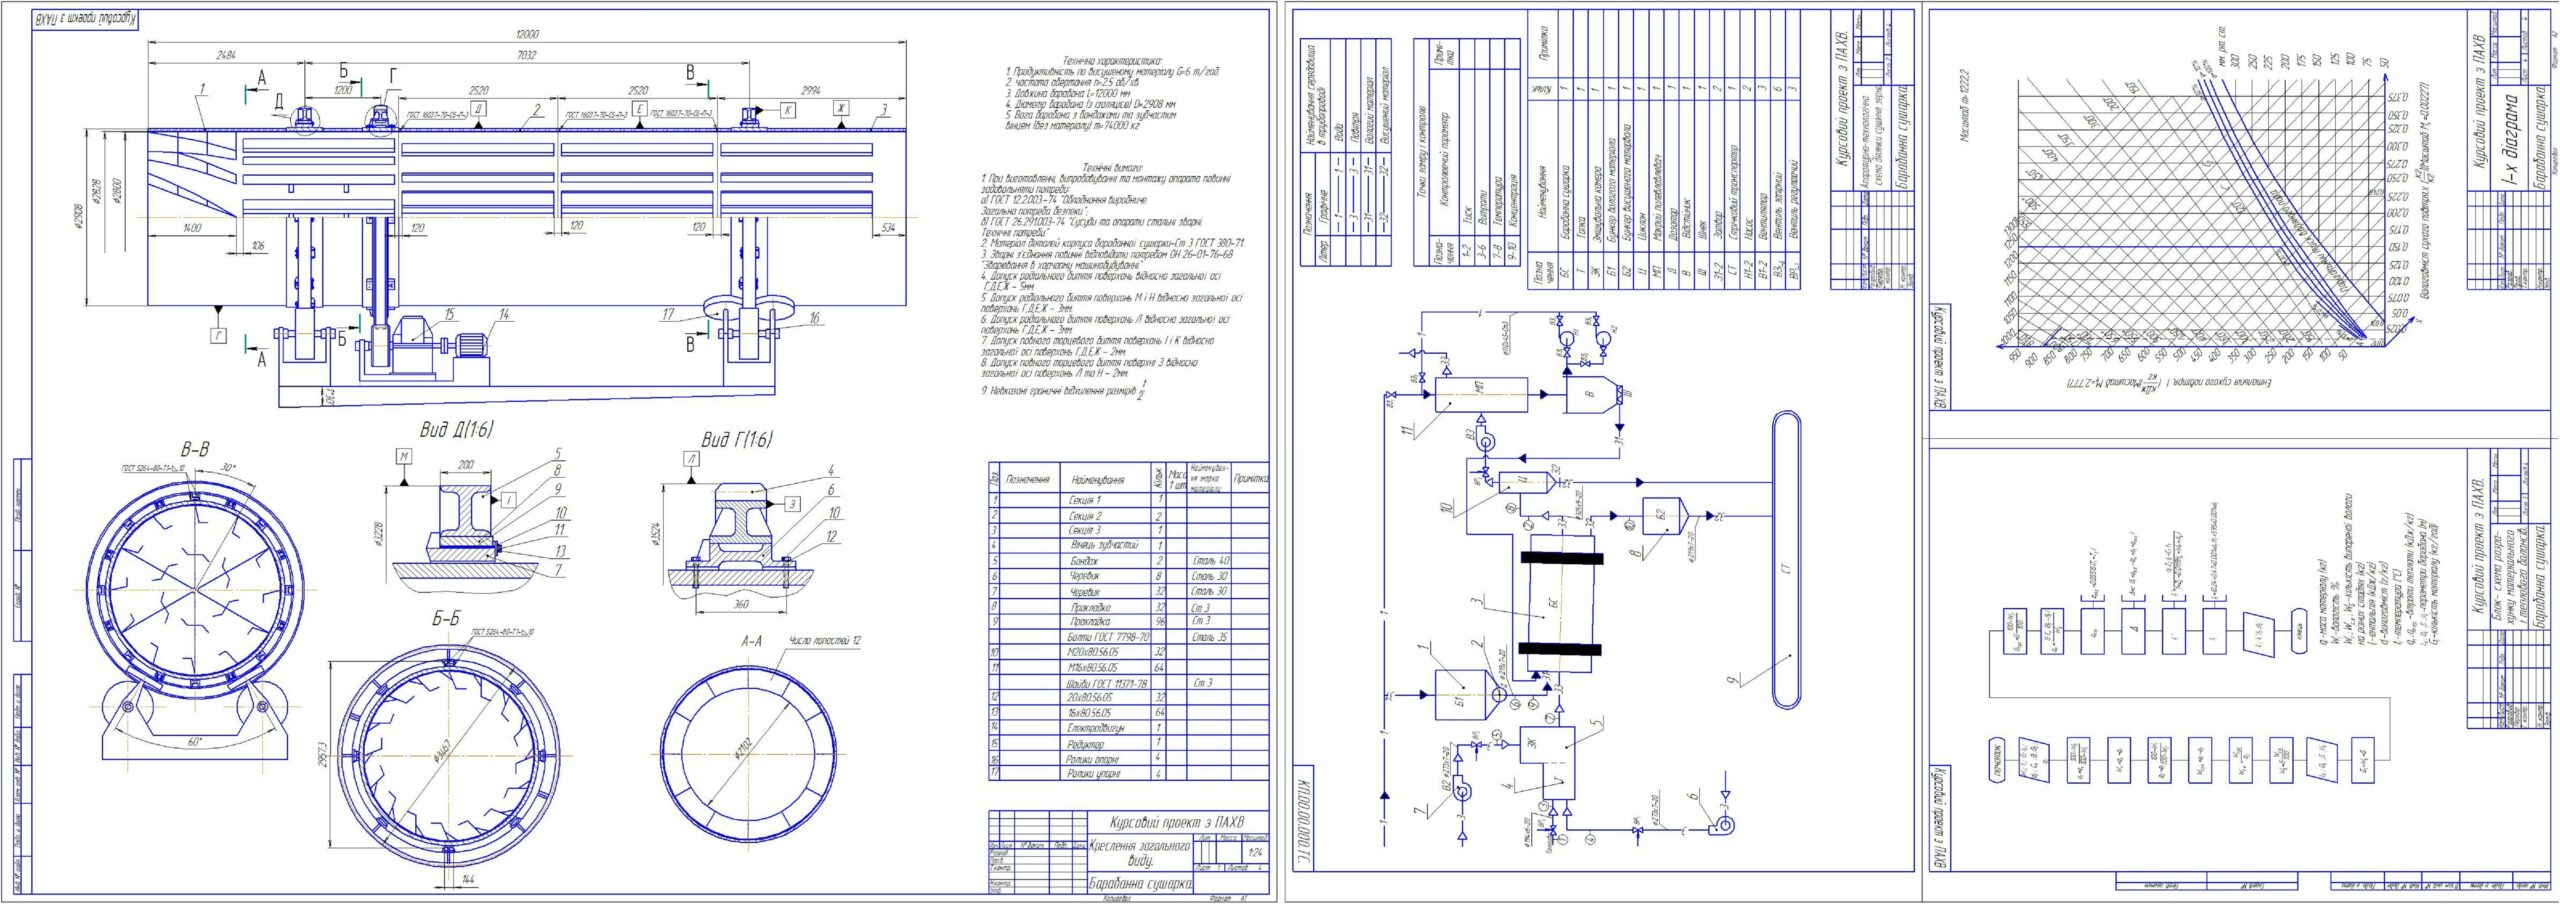Click the '144' dimension under section Б-Б
Screen dimensions: 2560x904
point(469,879)
